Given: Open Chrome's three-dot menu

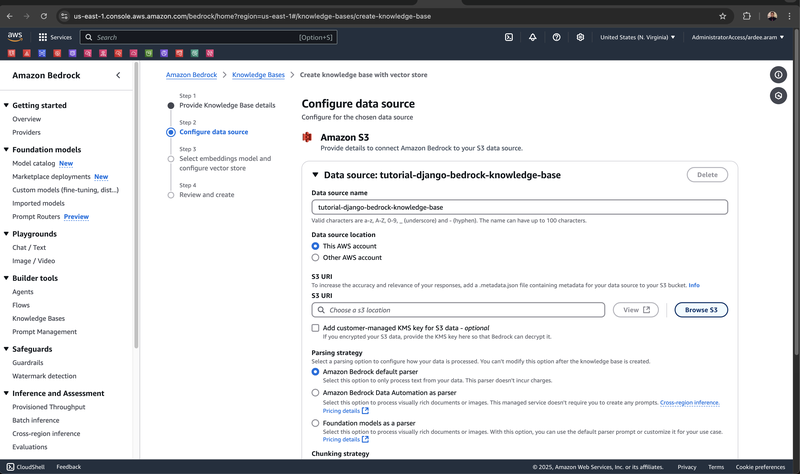Looking at the screenshot, I should 790,16.
